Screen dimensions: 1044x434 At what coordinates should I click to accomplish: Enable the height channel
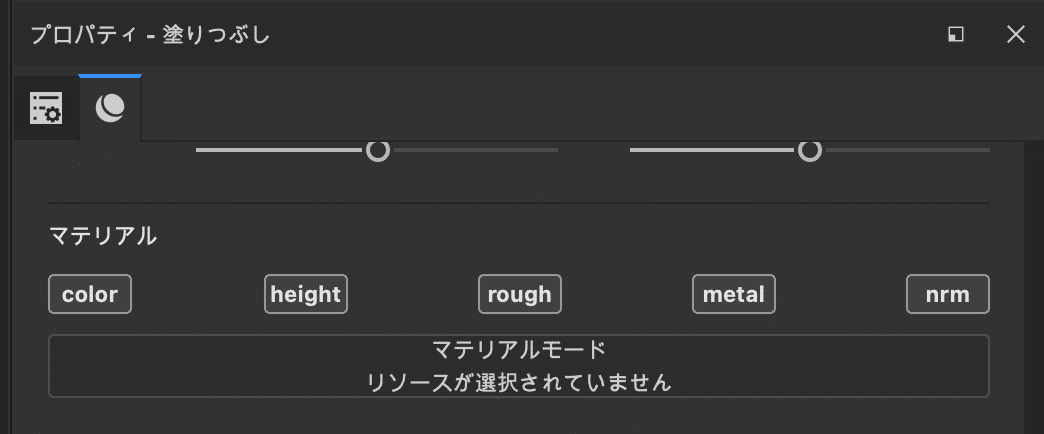tap(306, 294)
